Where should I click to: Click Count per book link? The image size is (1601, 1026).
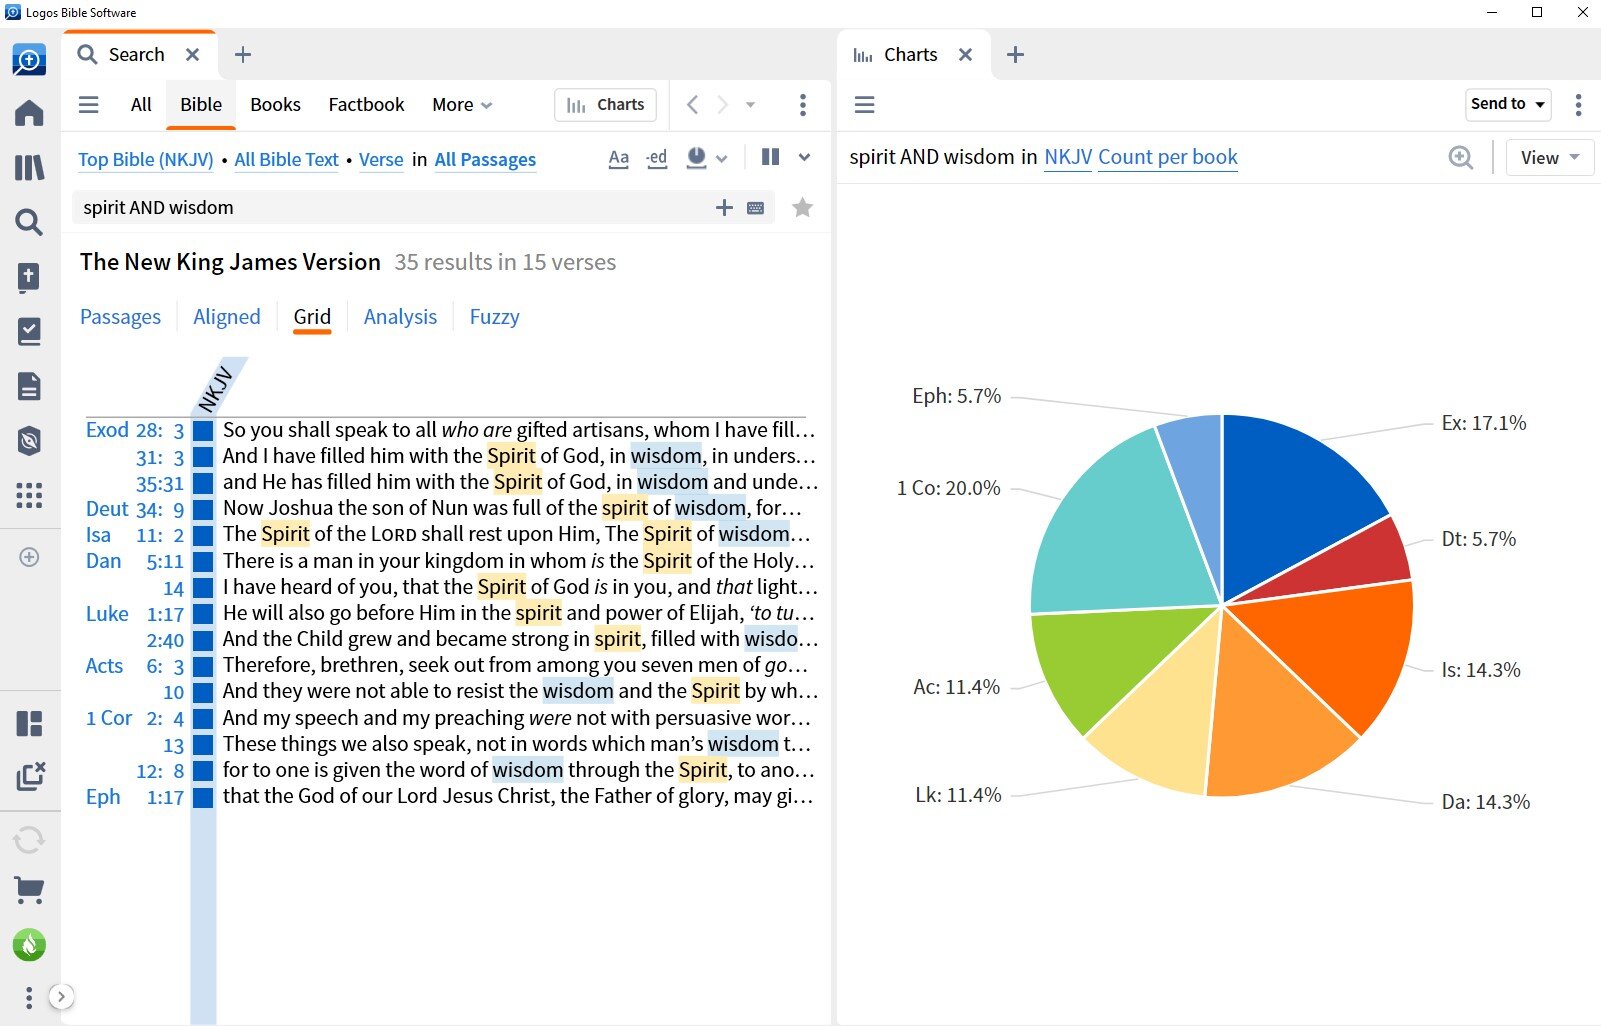(x=1168, y=157)
